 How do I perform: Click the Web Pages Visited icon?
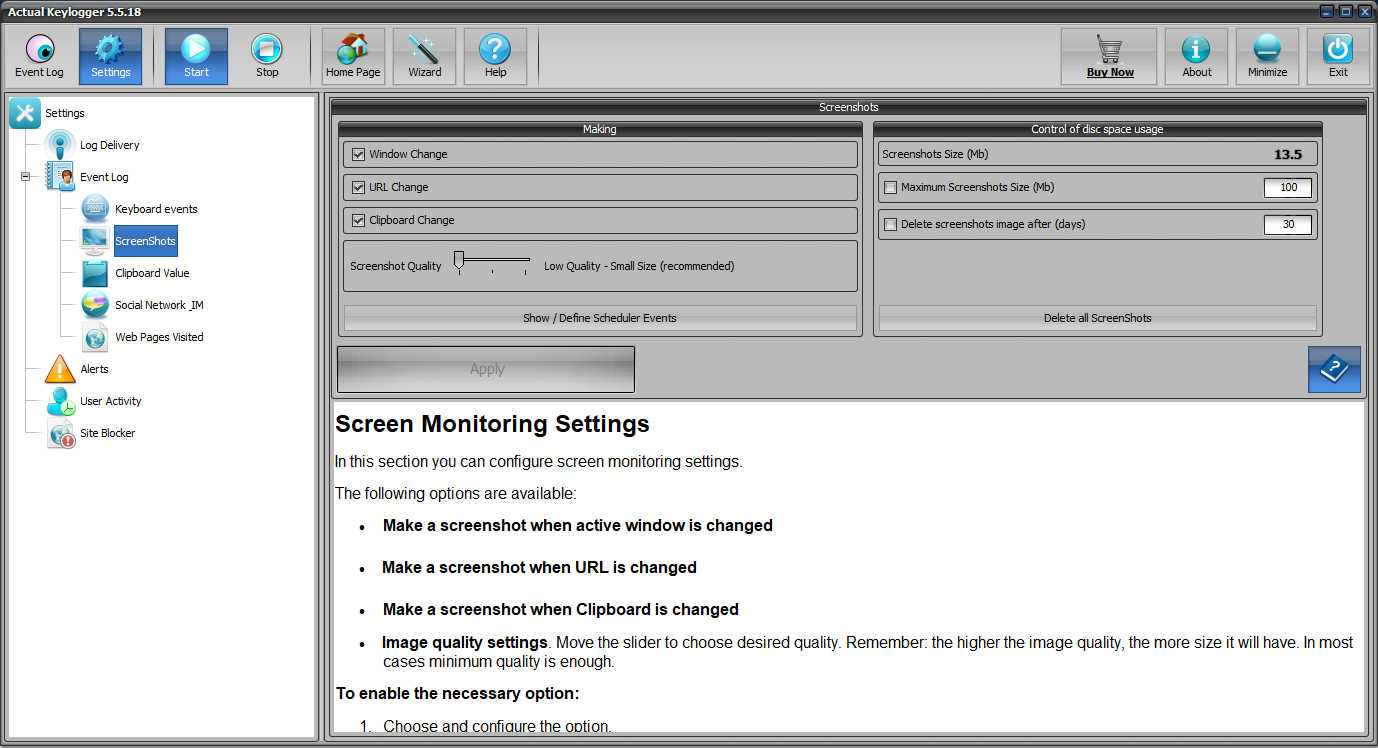[95, 337]
